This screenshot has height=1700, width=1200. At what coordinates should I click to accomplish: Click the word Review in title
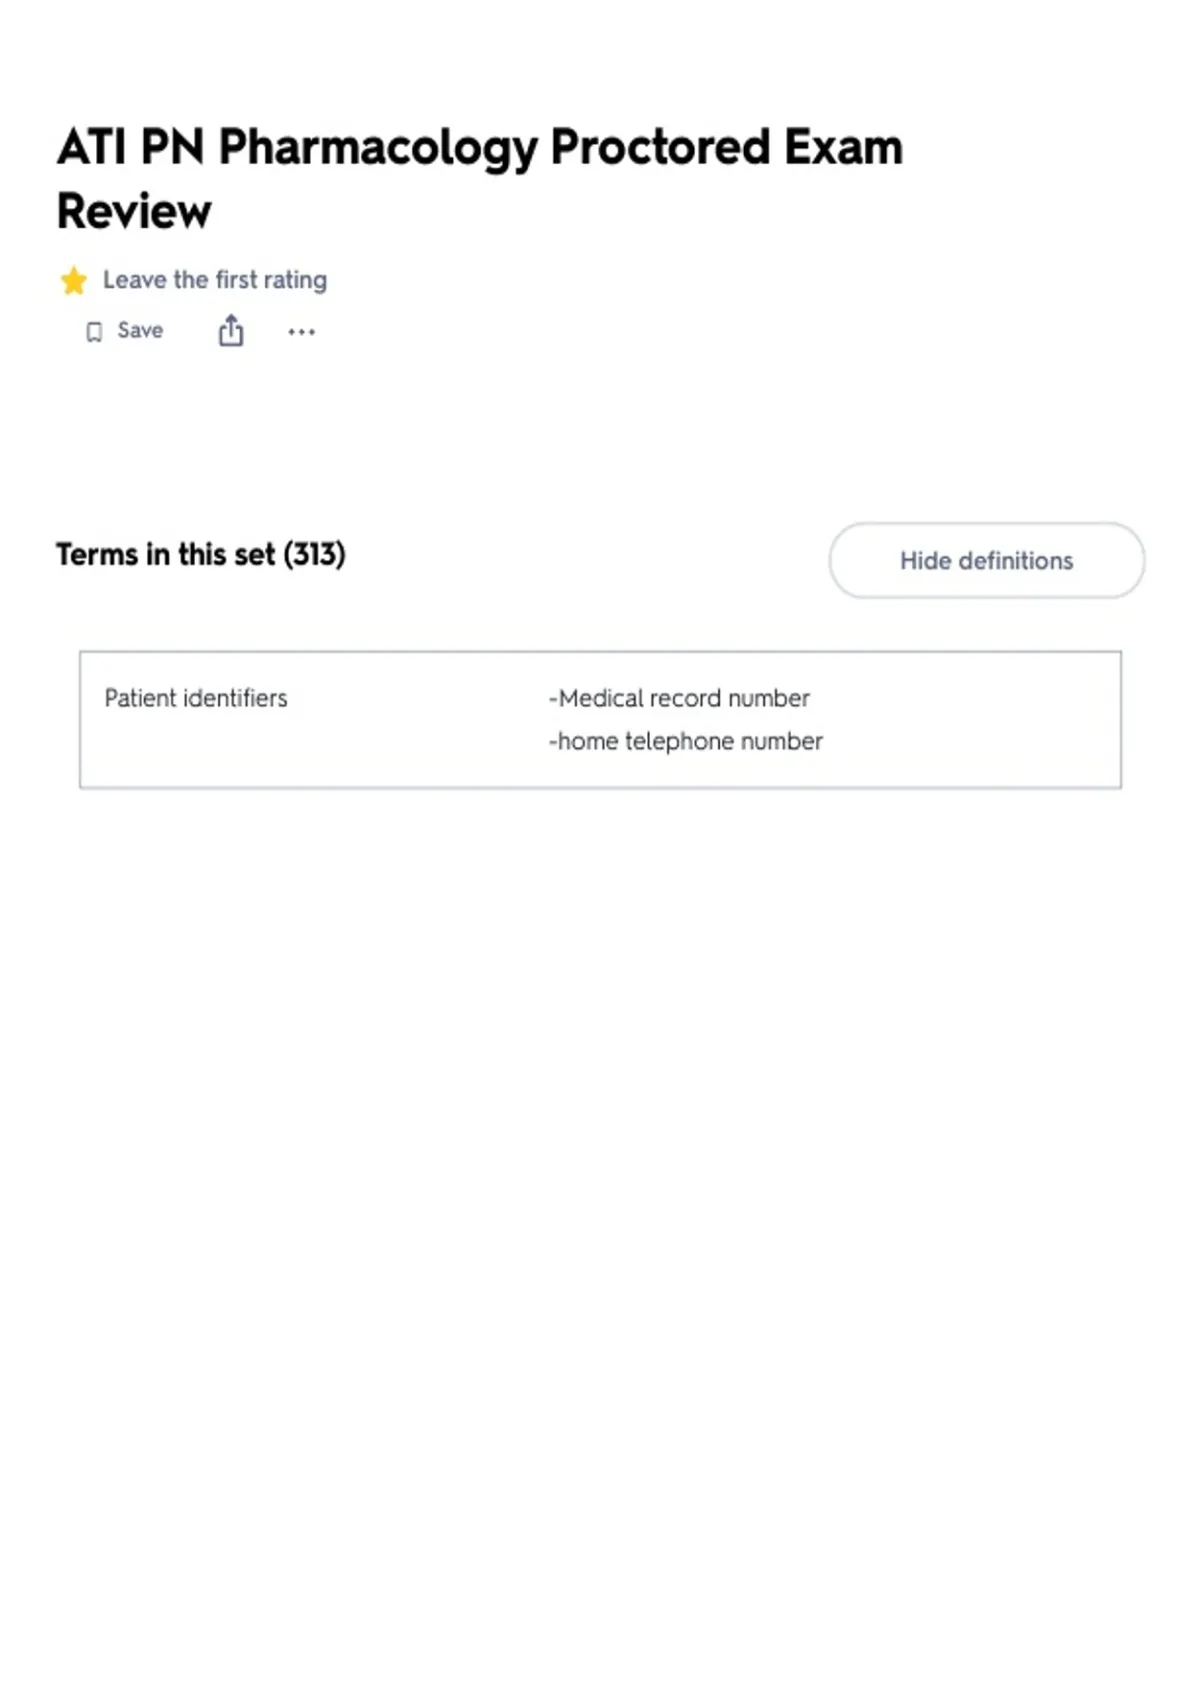(134, 211)
